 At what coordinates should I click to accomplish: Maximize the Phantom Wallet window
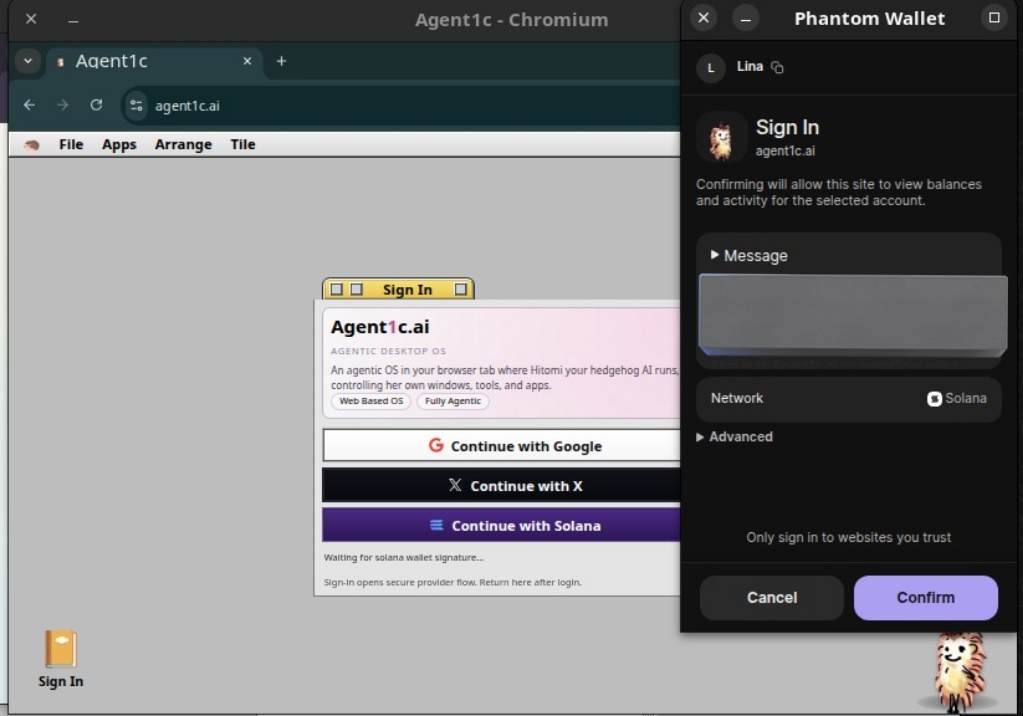994,18
